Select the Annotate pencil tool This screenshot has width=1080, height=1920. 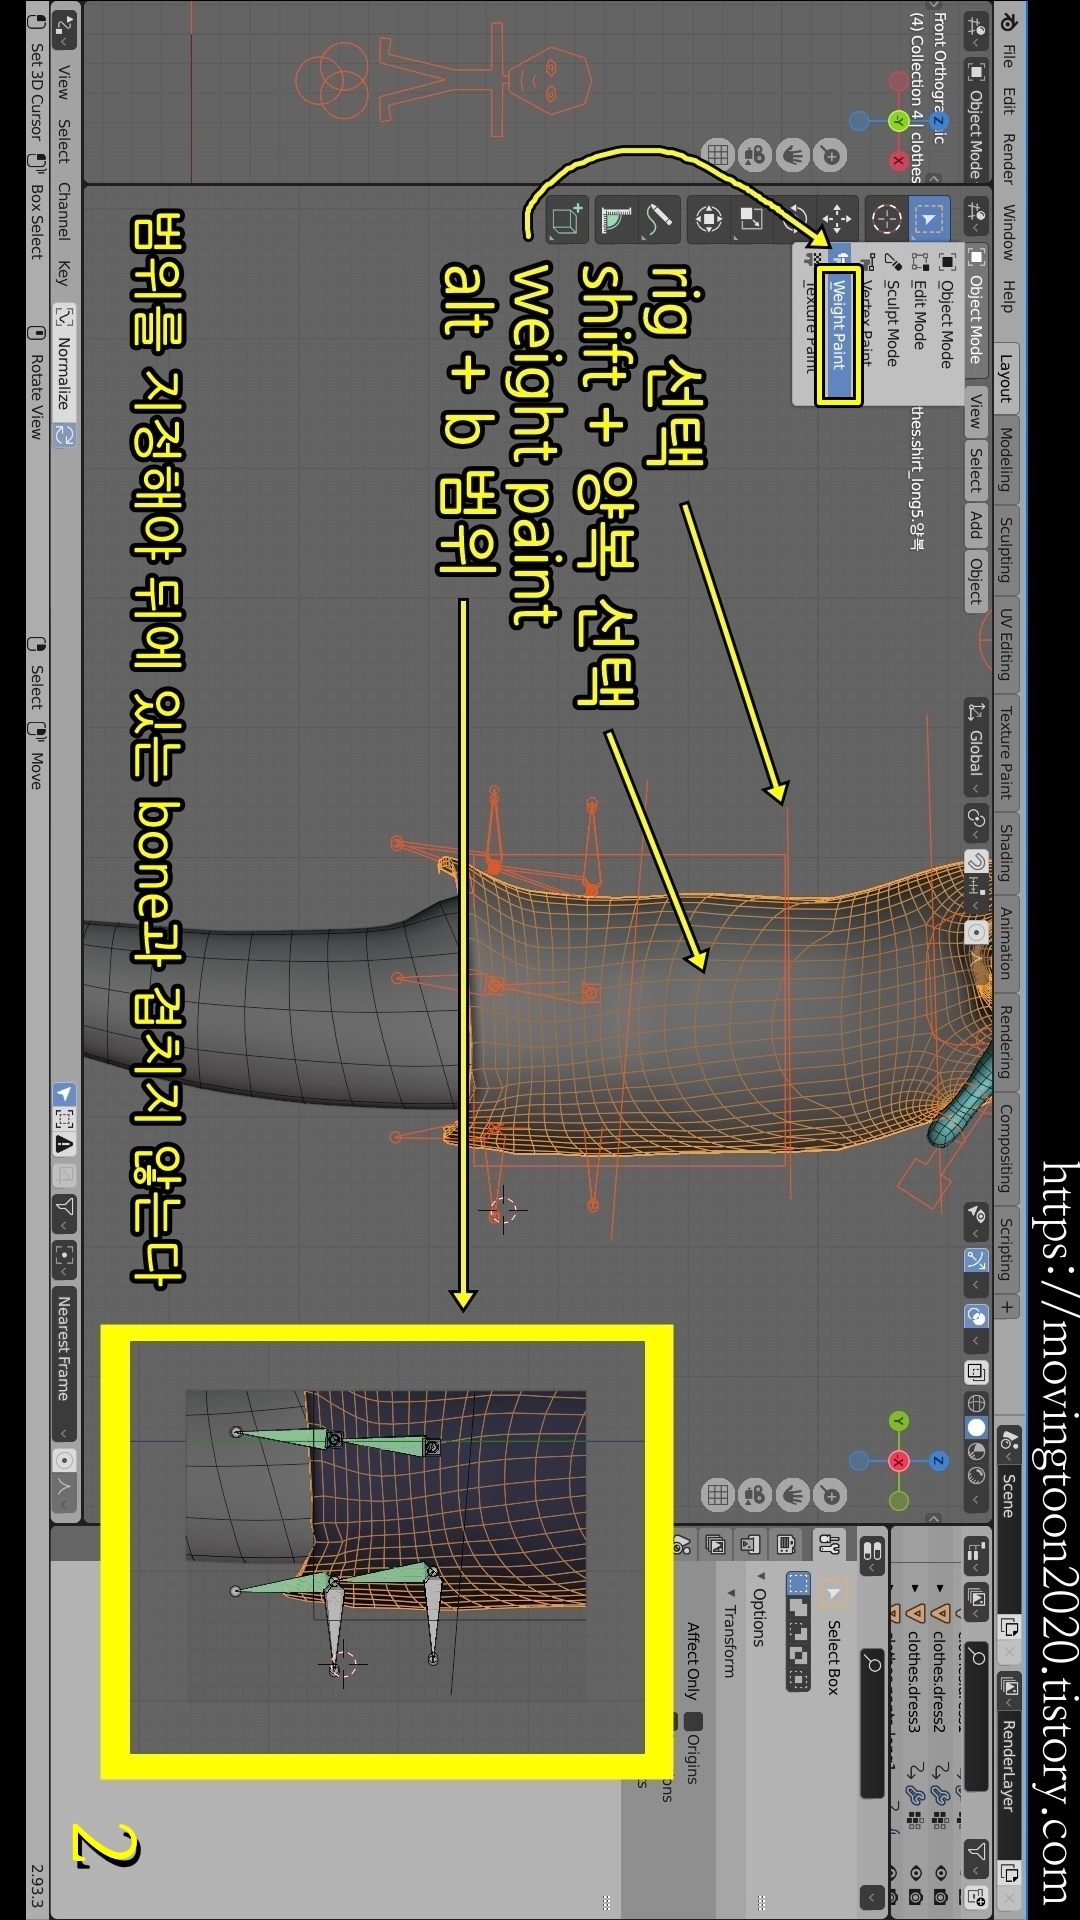658,218
